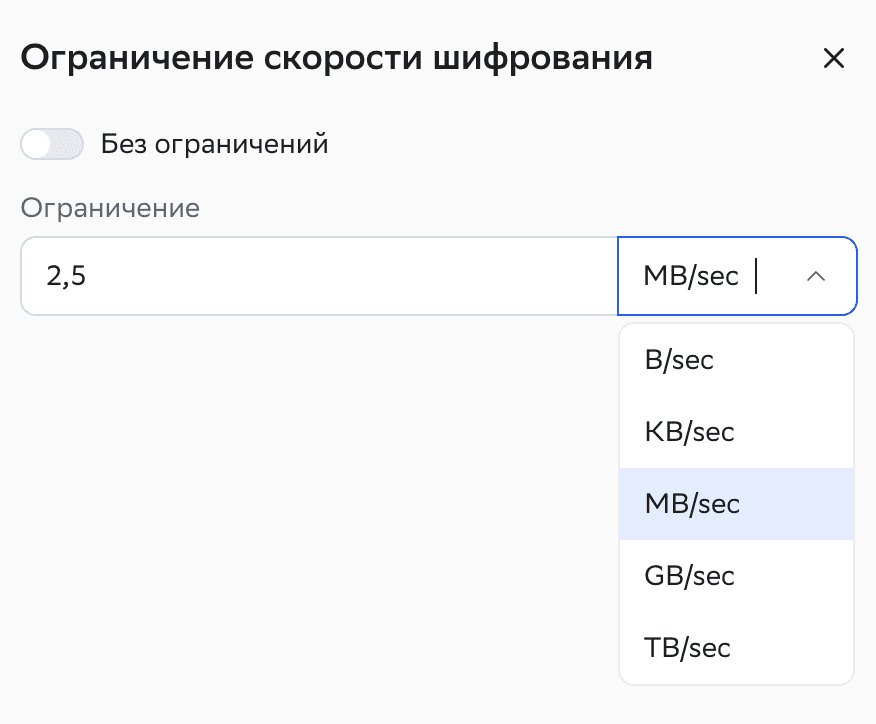Click the X icon at dialog top-right
Viewport: 876px width, 724px height.
[x=833, y=58]
